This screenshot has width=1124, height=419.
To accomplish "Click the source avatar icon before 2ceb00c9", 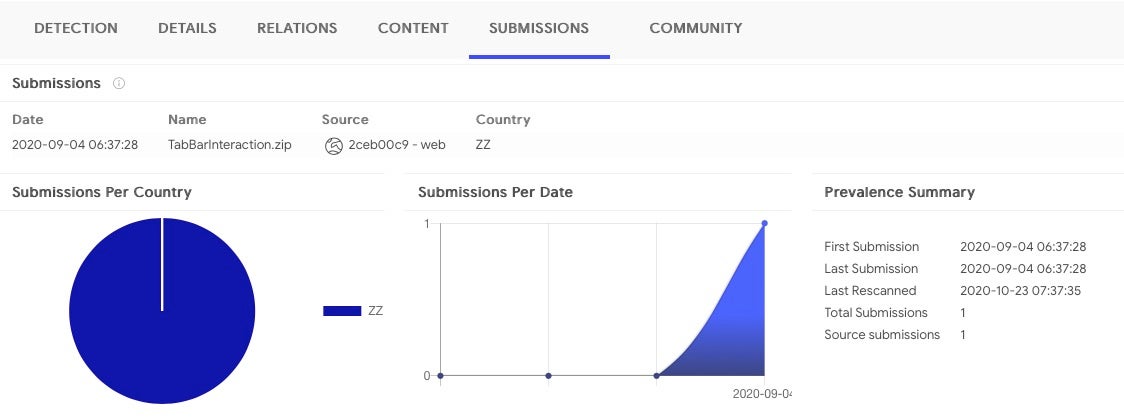I will coord(334,145).
